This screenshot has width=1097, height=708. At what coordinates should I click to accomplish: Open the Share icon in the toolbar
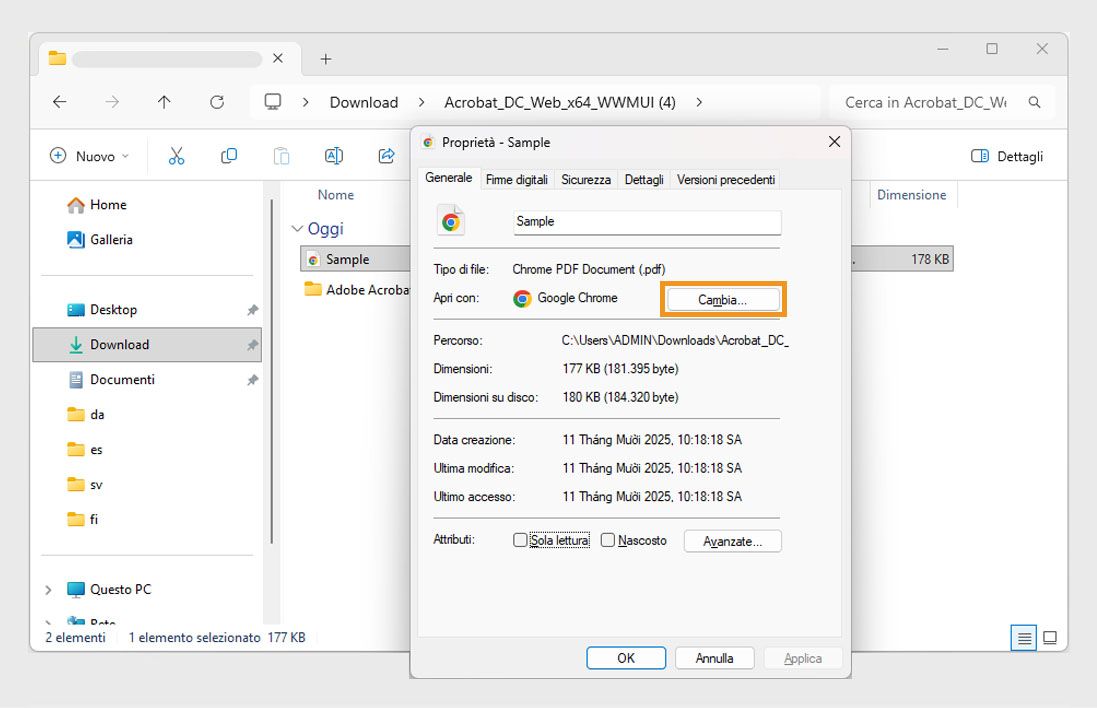coord(386,155)
